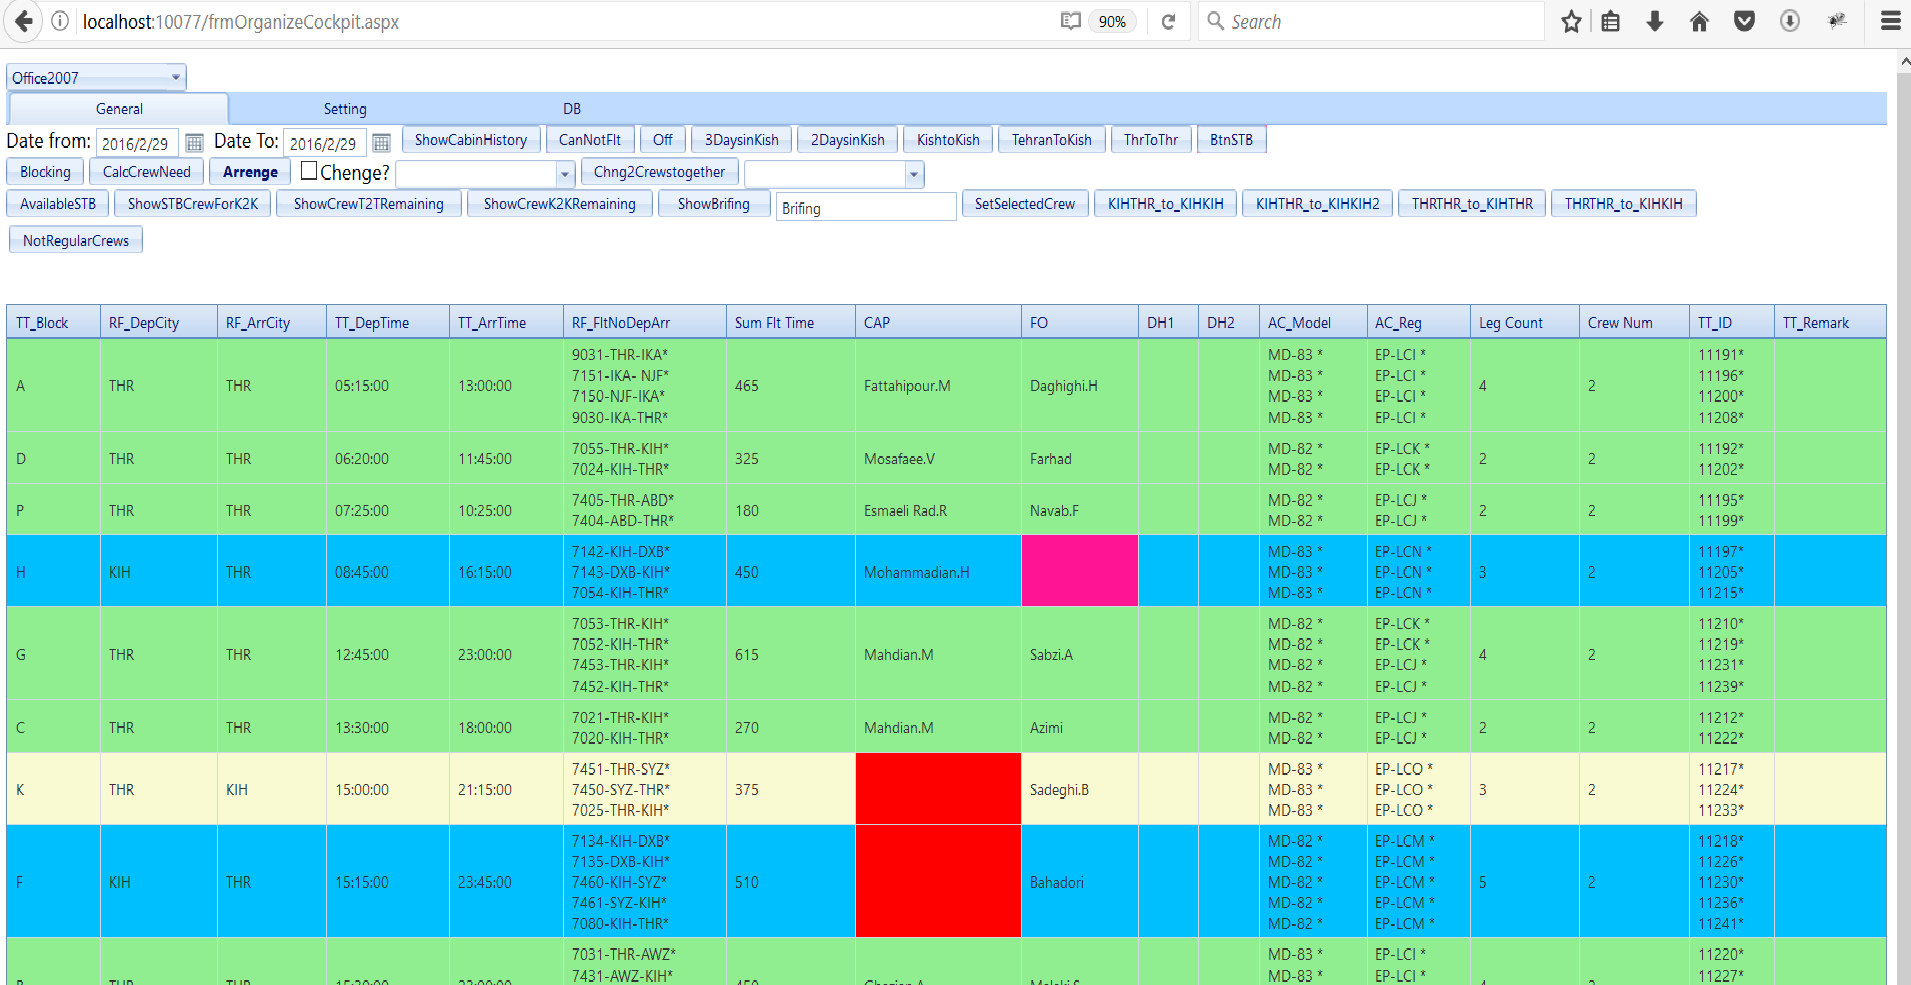The image size is (1911, 985).
Task: Click the pink FO cell in row H
Action: [x=1079, y=571]
